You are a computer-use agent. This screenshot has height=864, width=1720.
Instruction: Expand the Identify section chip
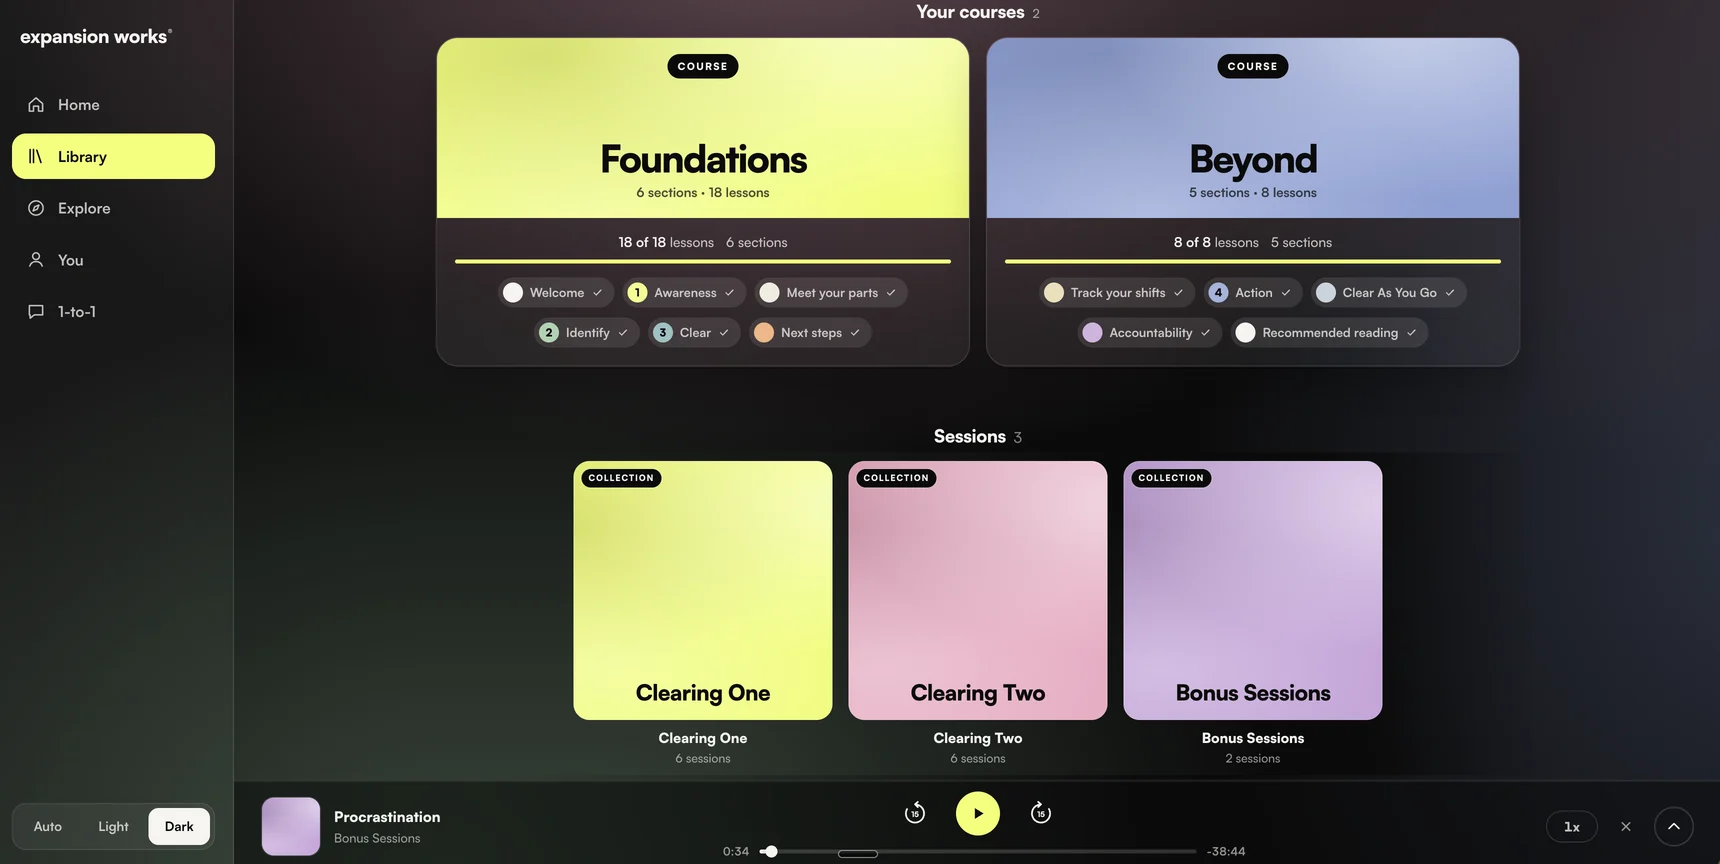tap(587, 333)
